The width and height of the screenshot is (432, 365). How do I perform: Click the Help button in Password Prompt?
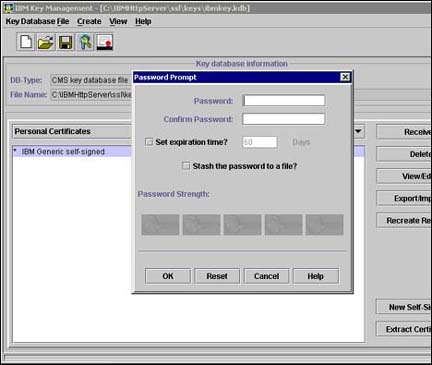[316, 276]
